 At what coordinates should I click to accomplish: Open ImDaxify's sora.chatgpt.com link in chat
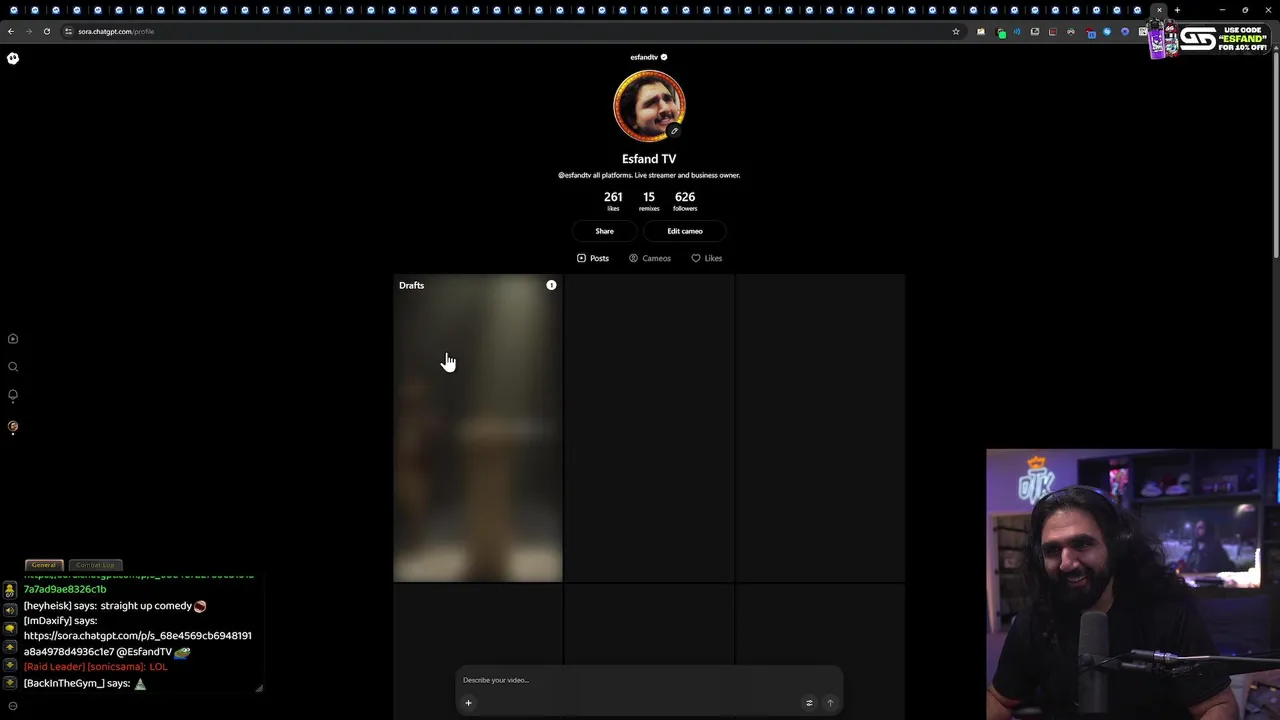point(137,643)
